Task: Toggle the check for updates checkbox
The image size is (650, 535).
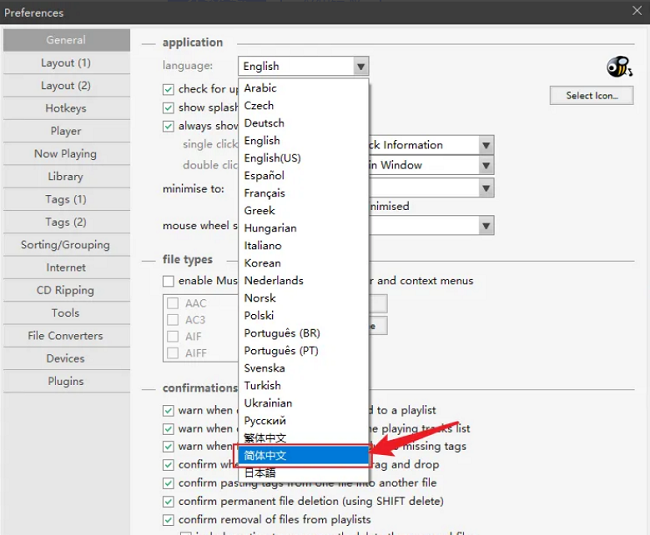Action: [x=169, y=90]
